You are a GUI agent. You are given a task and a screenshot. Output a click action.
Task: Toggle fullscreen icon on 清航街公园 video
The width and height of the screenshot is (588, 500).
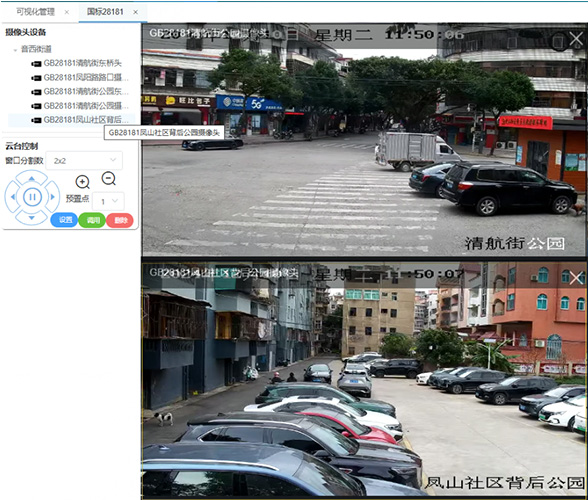click(558, 41)
